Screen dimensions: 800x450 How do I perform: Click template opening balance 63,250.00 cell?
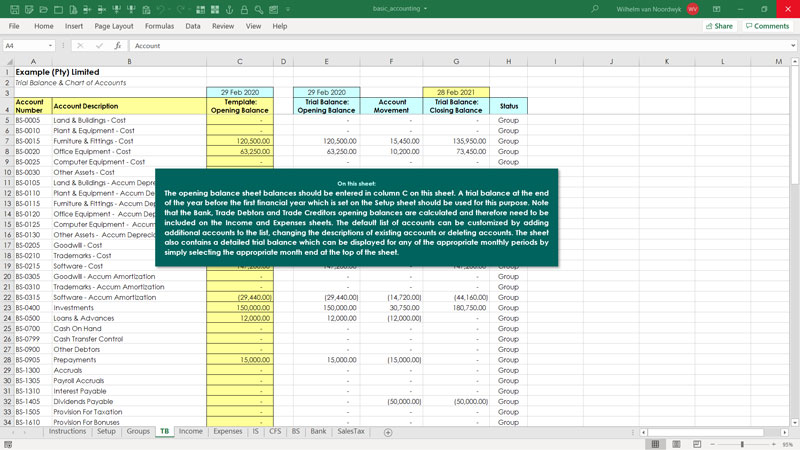(x=240, y=152)
